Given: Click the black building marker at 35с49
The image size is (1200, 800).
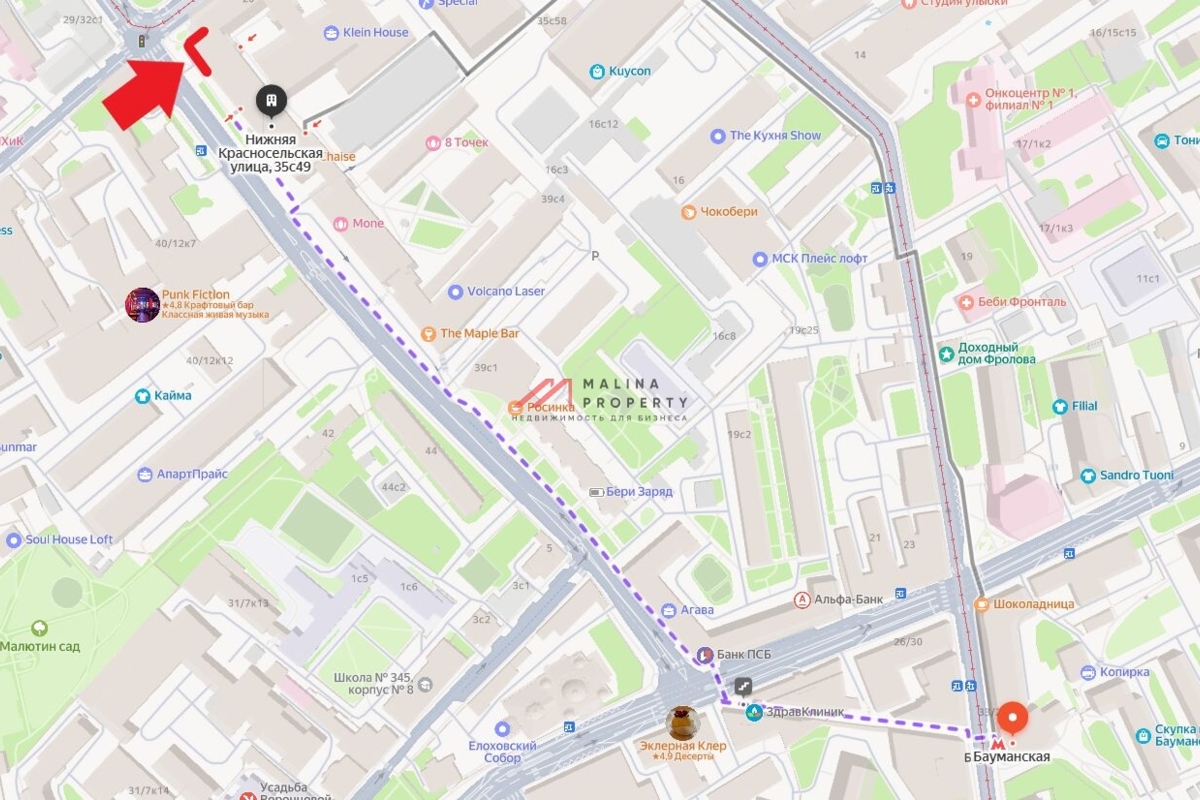Looking at the screenshot, I should pos(271,100).
